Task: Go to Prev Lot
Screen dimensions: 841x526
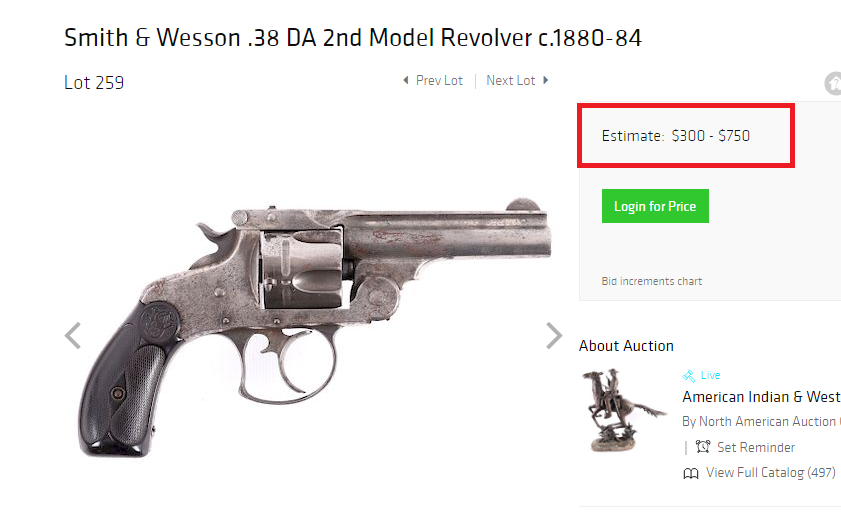Action: (x=439, y=80)
